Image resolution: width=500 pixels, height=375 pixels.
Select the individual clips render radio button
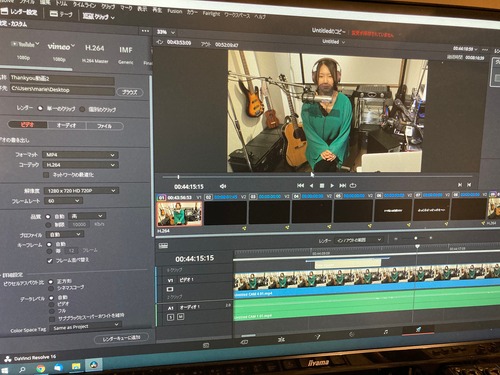pyautogui.click(x=82, y=109)
